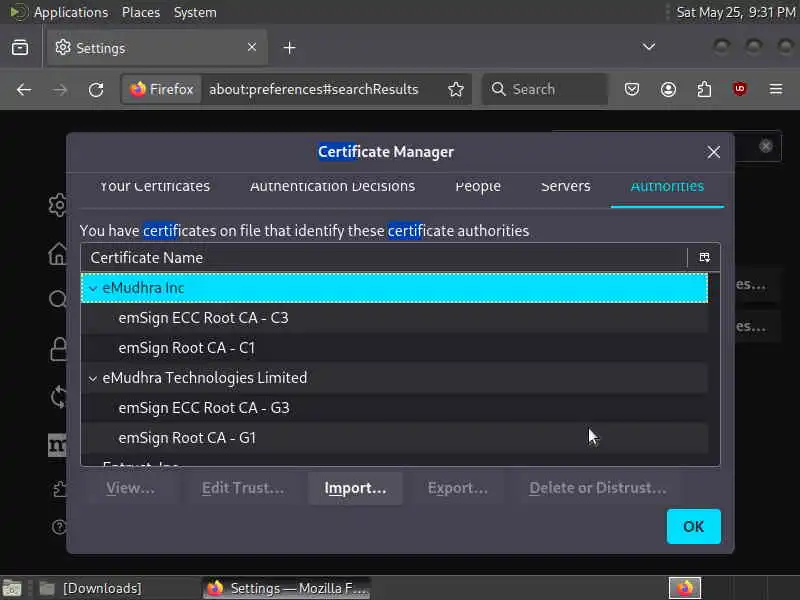Click the Firefox View icon in tab bar
The width and height of the screenshot is (800, 600).
pos(20,47)
